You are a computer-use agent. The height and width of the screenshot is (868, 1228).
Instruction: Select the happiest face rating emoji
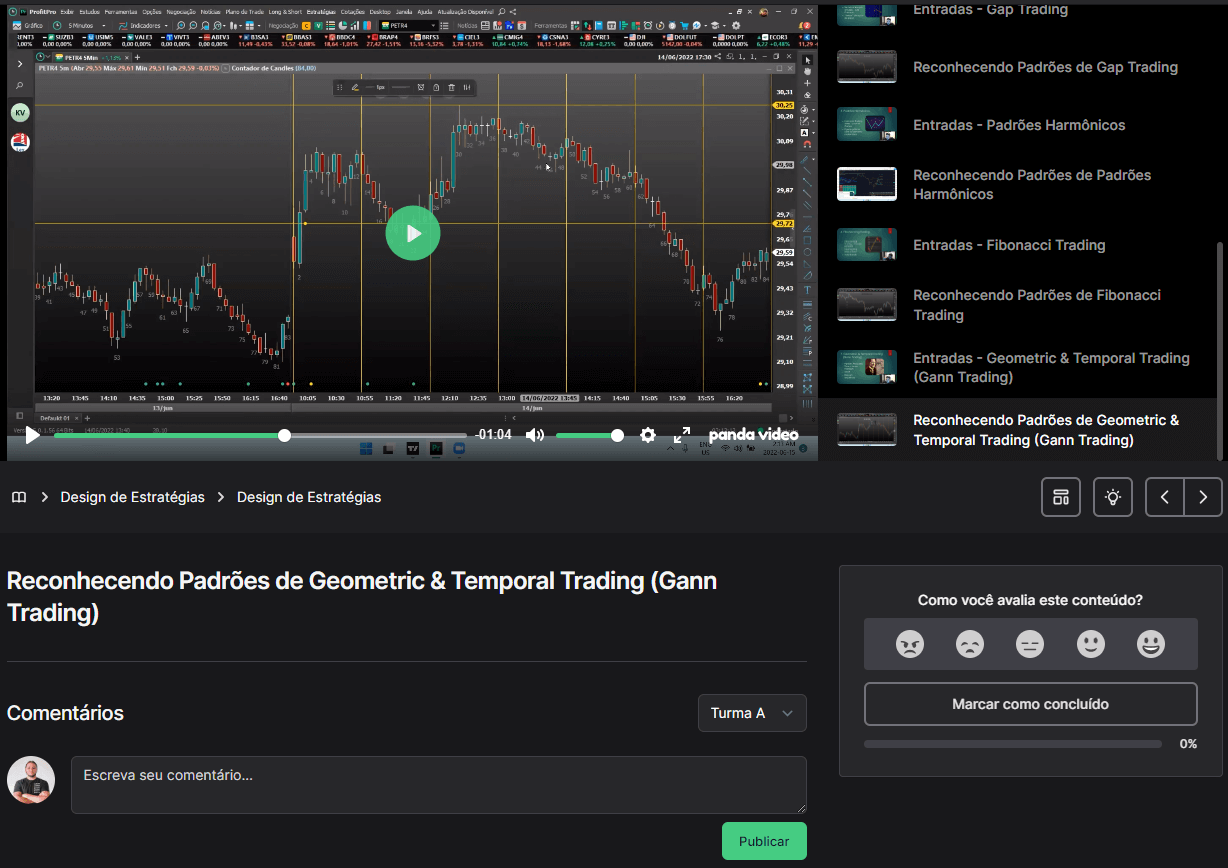[1151, 643]
